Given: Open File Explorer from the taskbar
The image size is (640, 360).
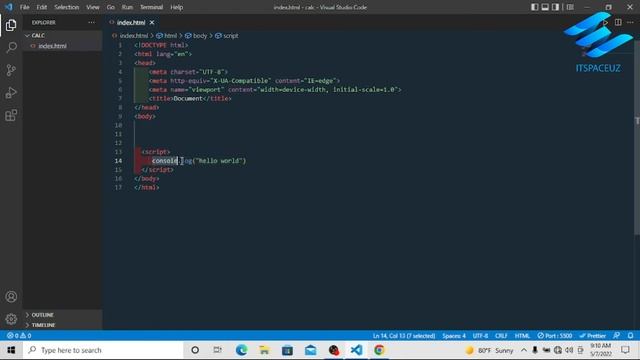Looking at the screenshot, I should 264,350.
